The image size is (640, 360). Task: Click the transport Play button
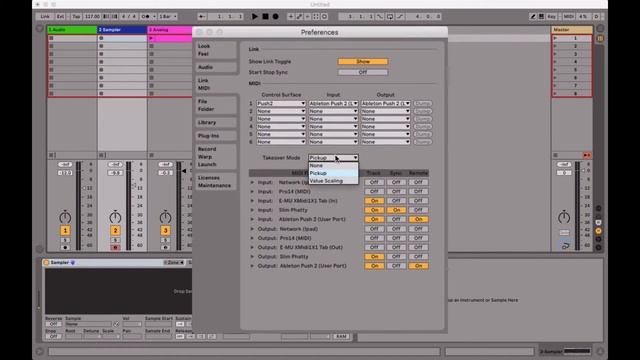pyautogui.click(x=255, y=16)
